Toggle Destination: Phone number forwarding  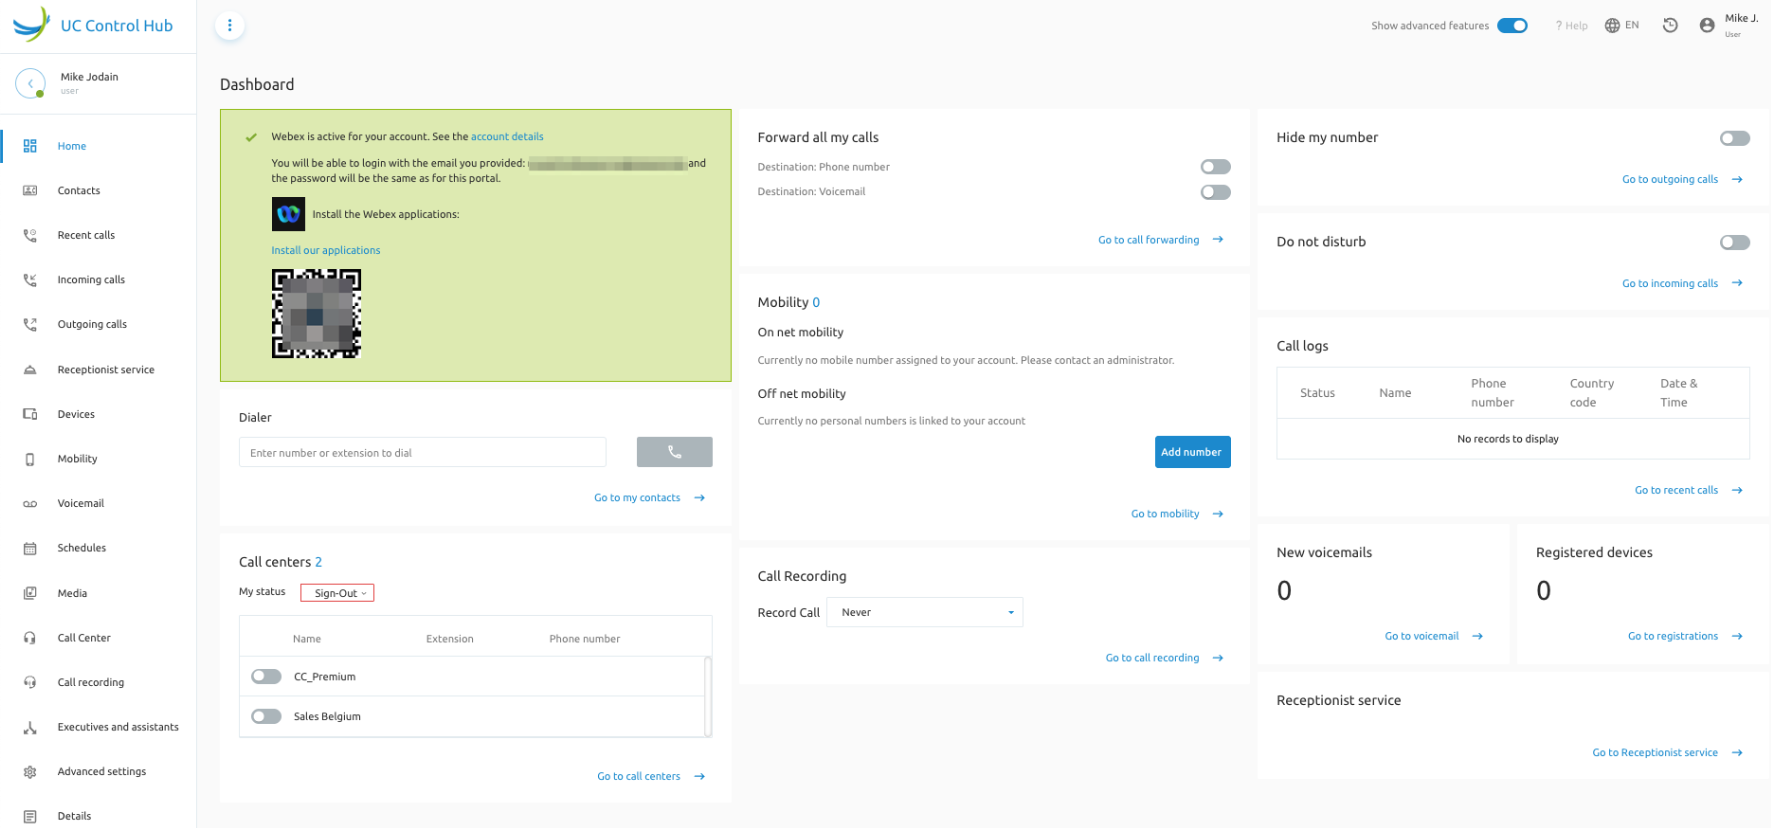1215,167
